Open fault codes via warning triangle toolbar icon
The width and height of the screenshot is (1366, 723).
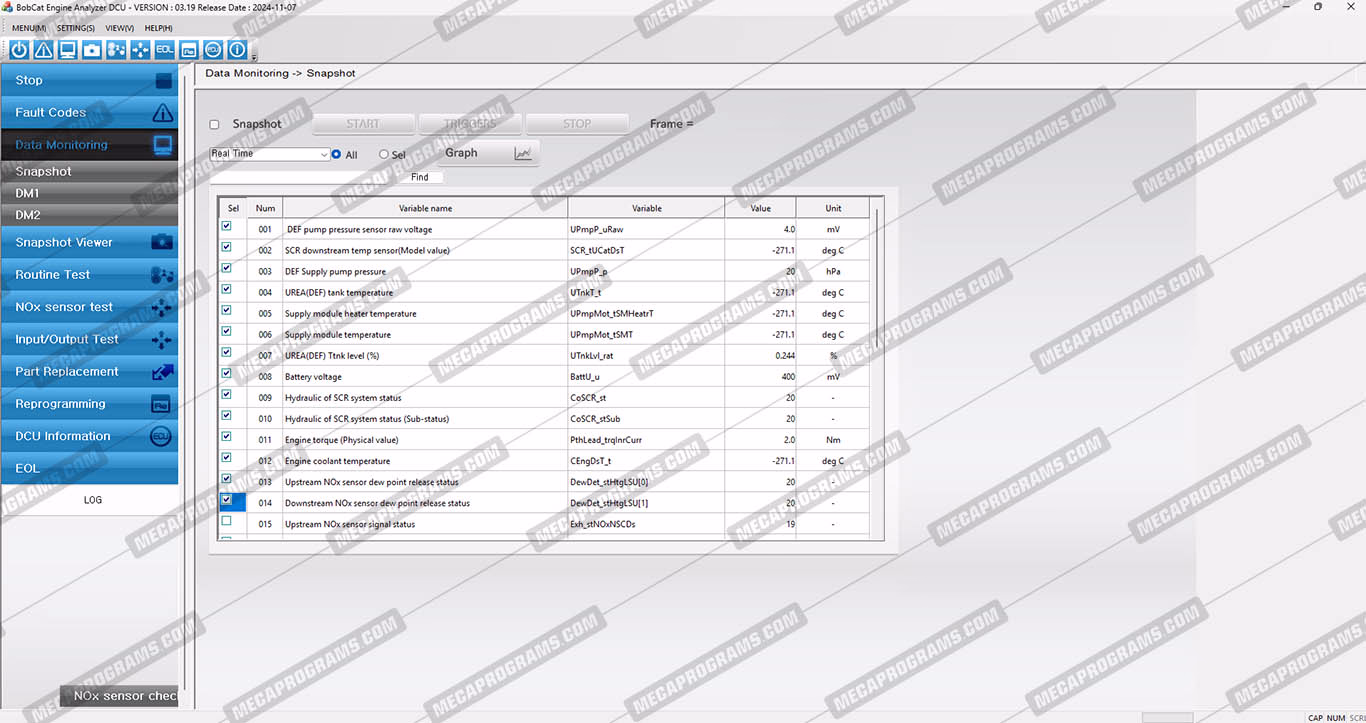point(43,49)
